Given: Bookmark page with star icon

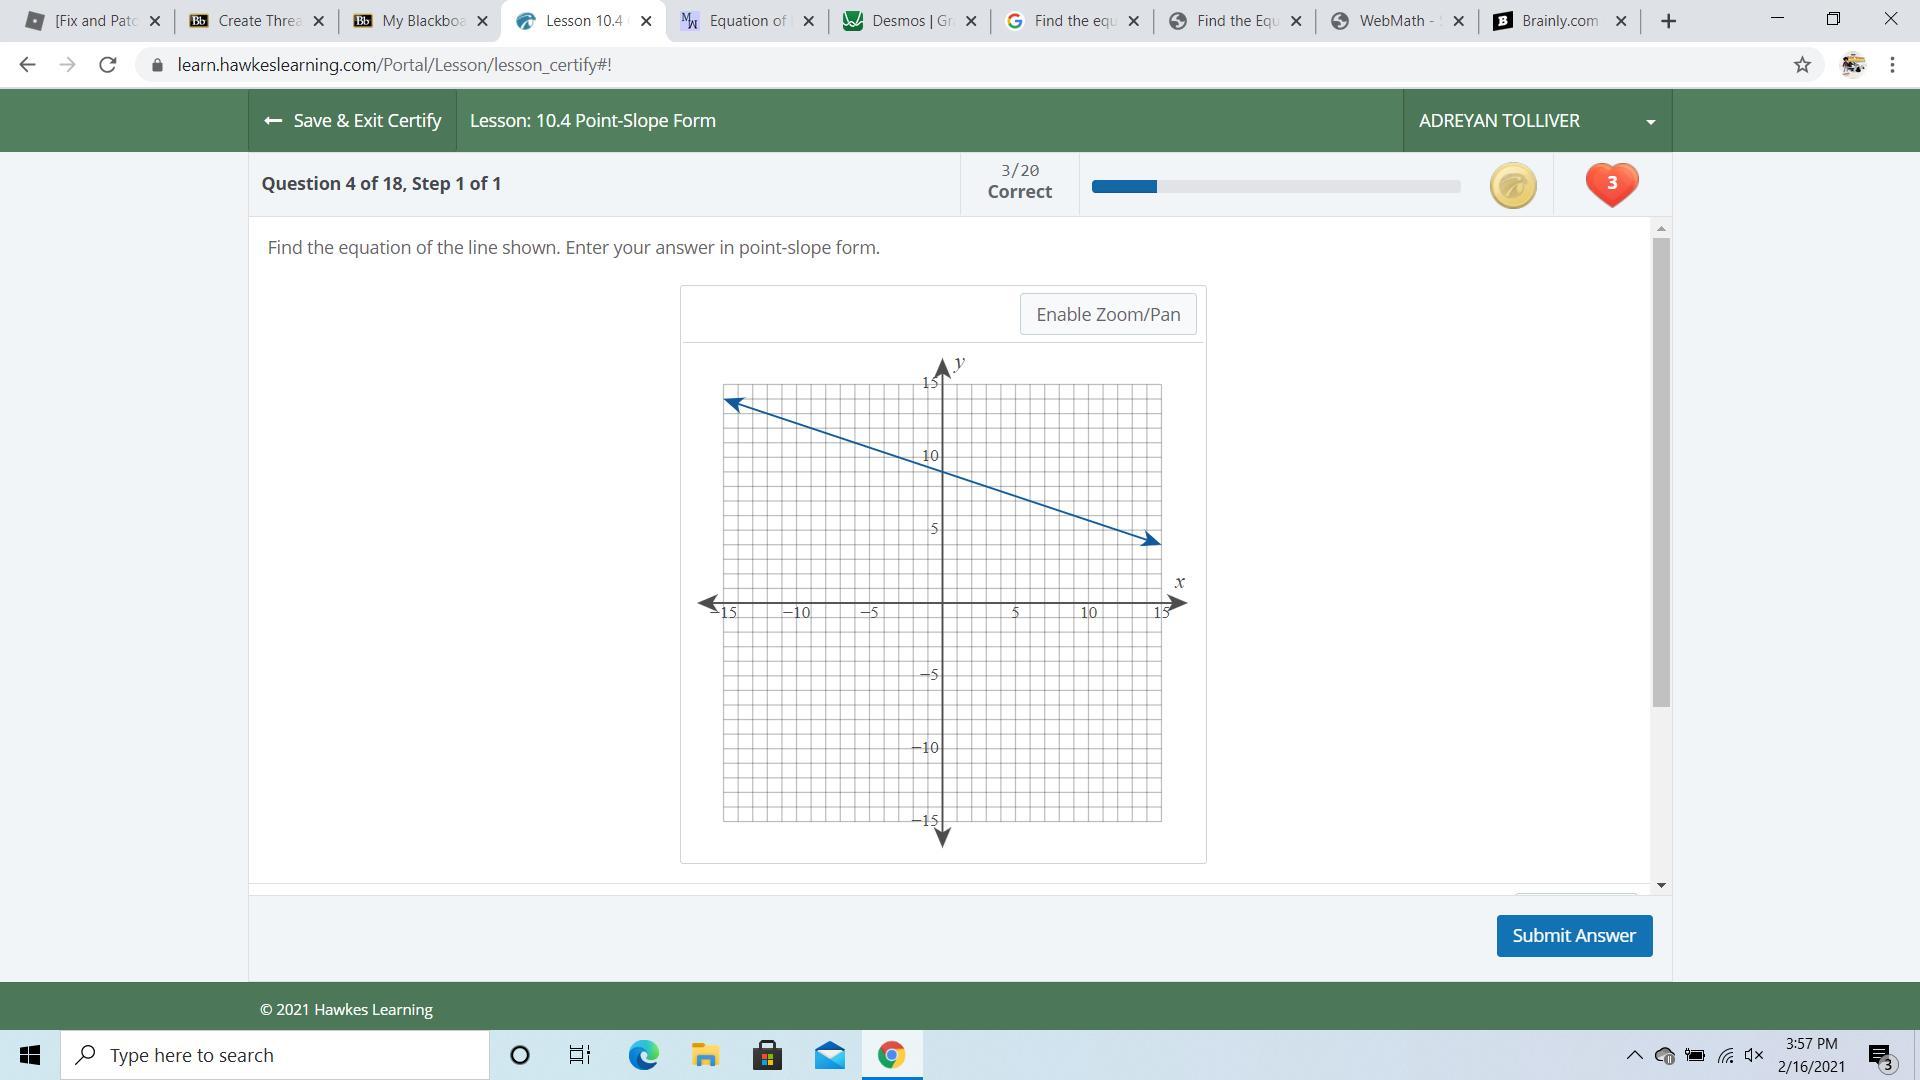Looking at the screenshot, I should tap(1801, 65).
